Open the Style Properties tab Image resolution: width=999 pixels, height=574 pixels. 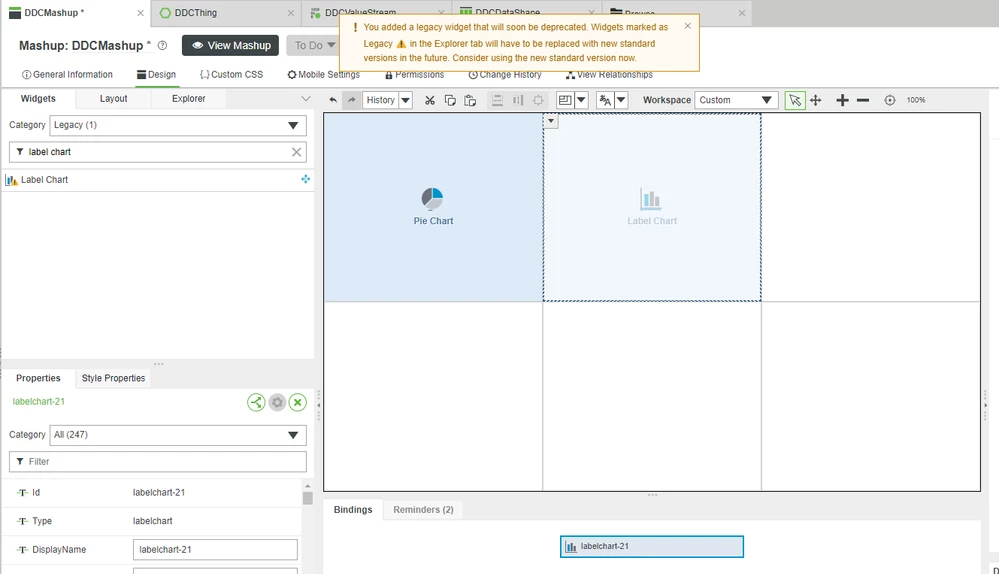pyautogui.click(x=113, y=378)
